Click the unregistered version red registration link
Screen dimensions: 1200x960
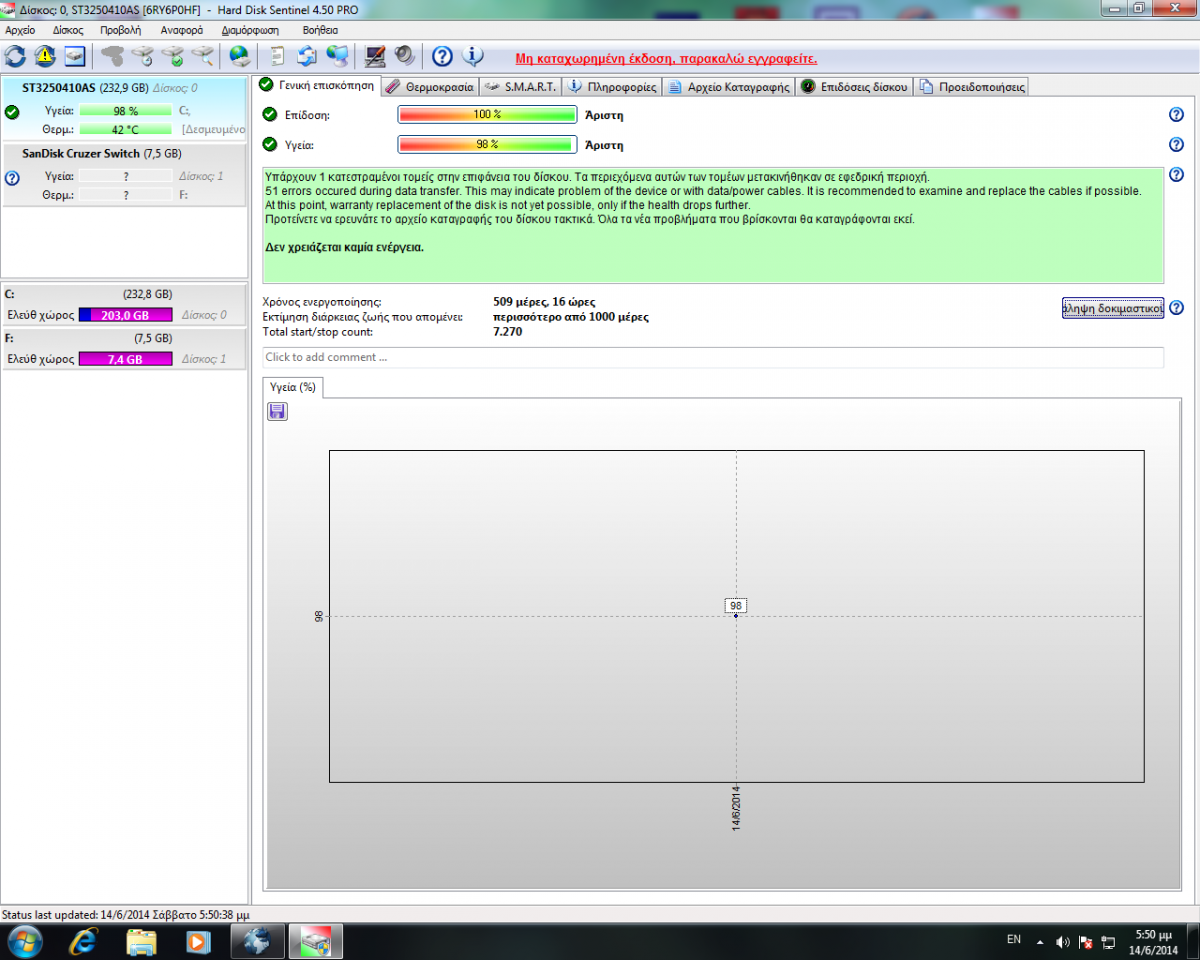point(666,59)
